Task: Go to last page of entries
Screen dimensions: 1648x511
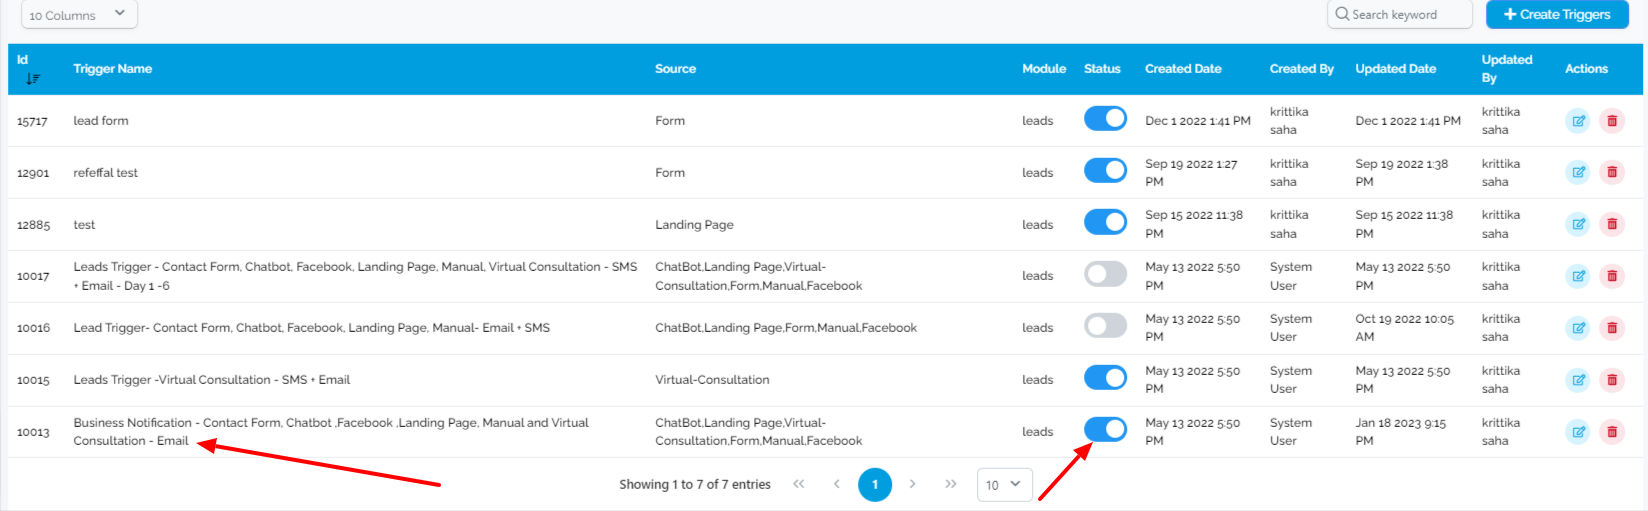Action: (x=950, y=484)
